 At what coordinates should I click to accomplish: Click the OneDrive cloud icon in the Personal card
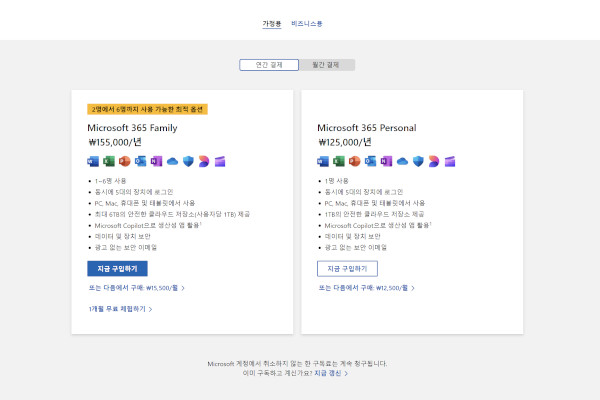point(402,161)
